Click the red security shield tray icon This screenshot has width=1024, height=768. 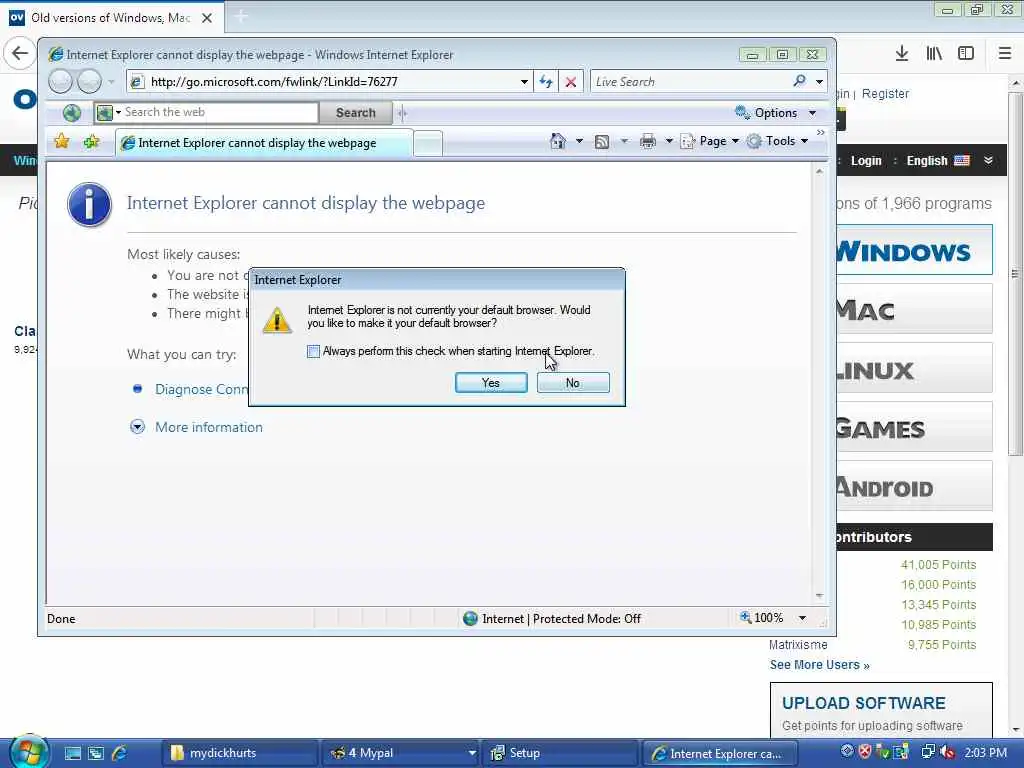865,752
